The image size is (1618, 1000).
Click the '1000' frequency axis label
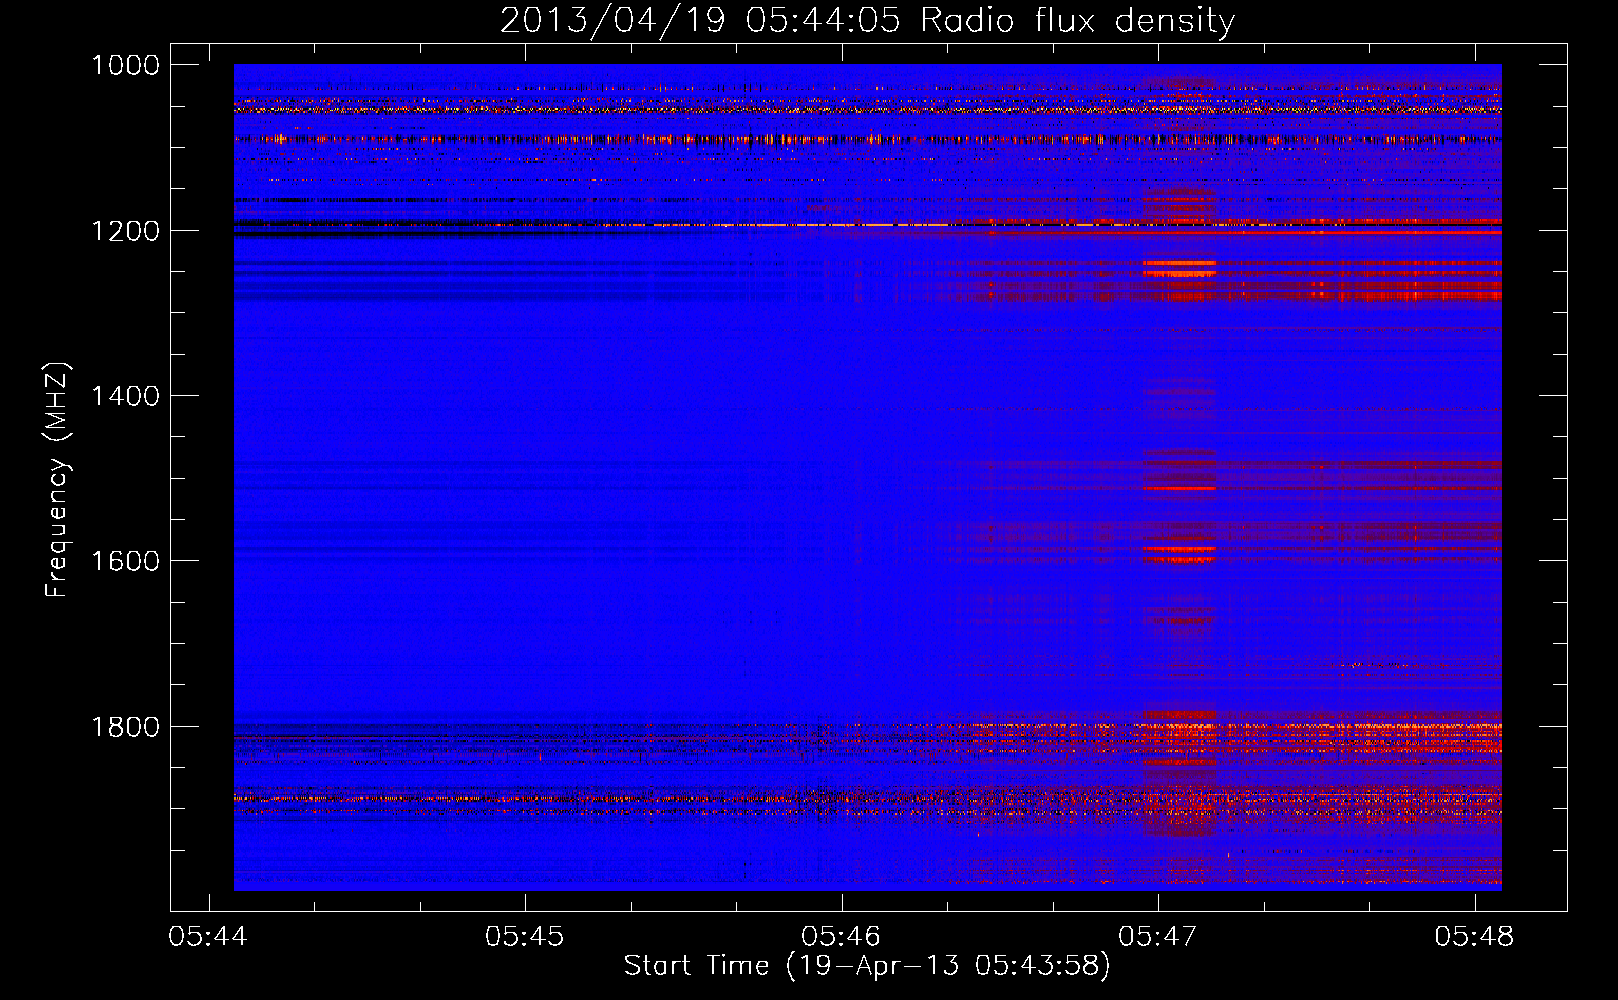[x=125, y=65]
